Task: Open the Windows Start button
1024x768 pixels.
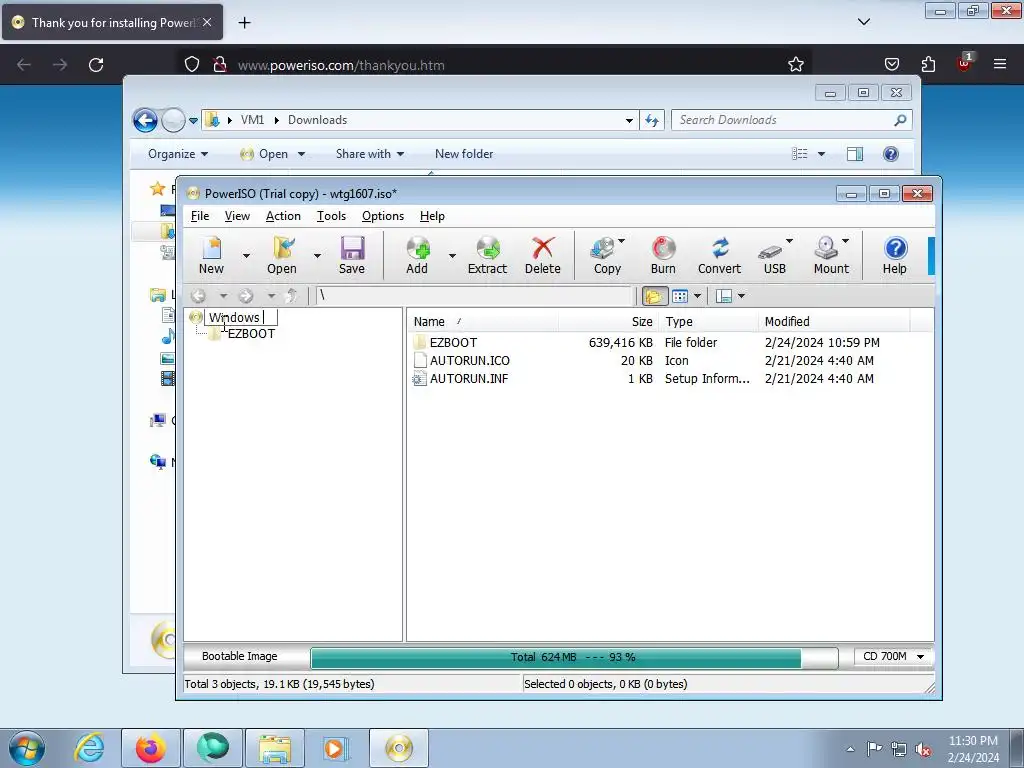Action: pos(27,748)
